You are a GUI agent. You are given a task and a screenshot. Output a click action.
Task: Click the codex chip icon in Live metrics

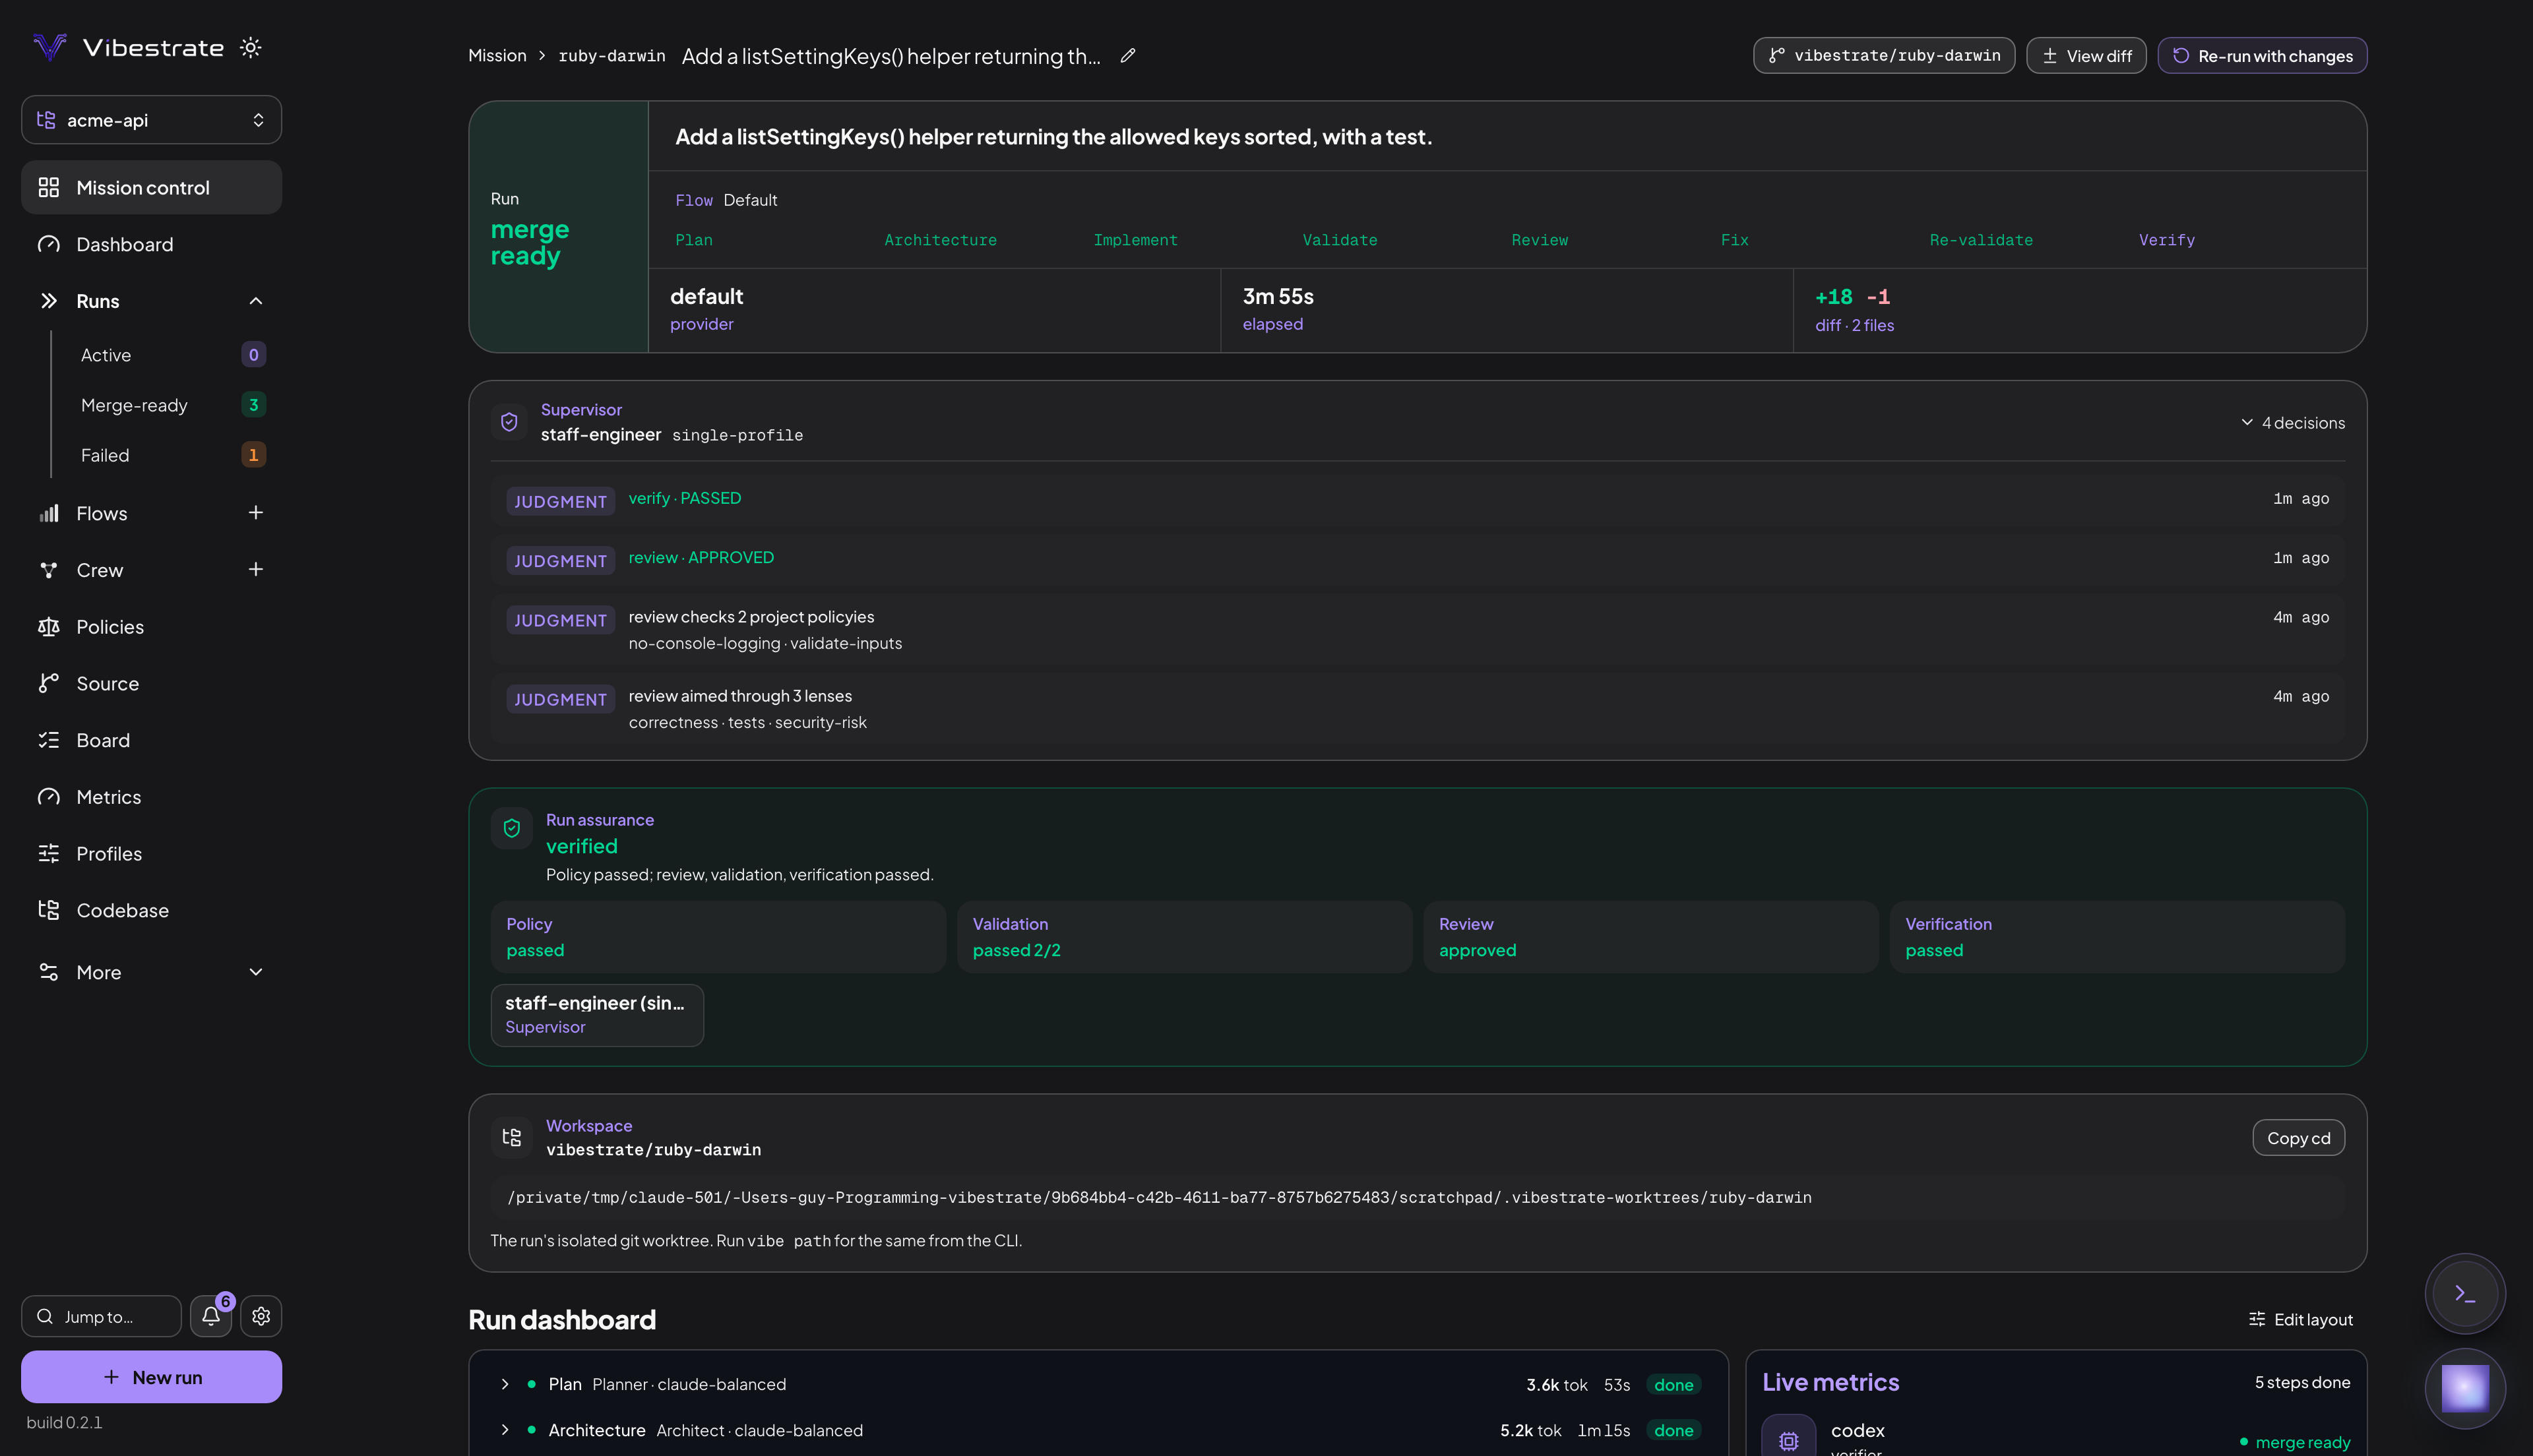1788,1436
